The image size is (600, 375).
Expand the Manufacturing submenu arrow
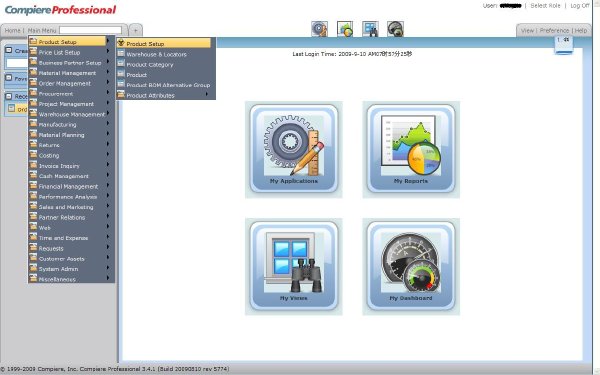(x=108, y=124)
